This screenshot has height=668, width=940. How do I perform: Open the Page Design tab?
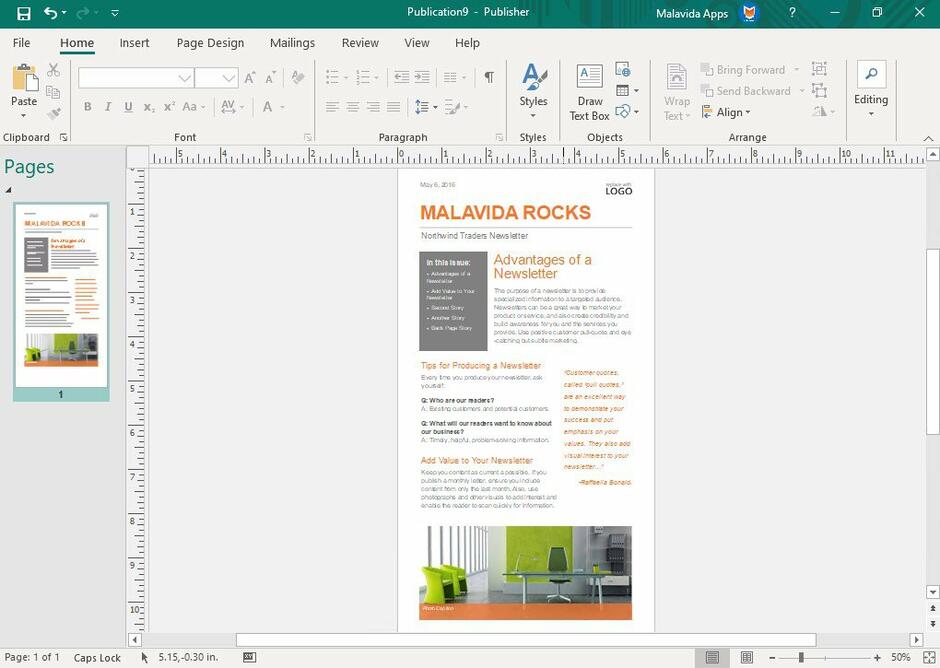click(210, 43)
